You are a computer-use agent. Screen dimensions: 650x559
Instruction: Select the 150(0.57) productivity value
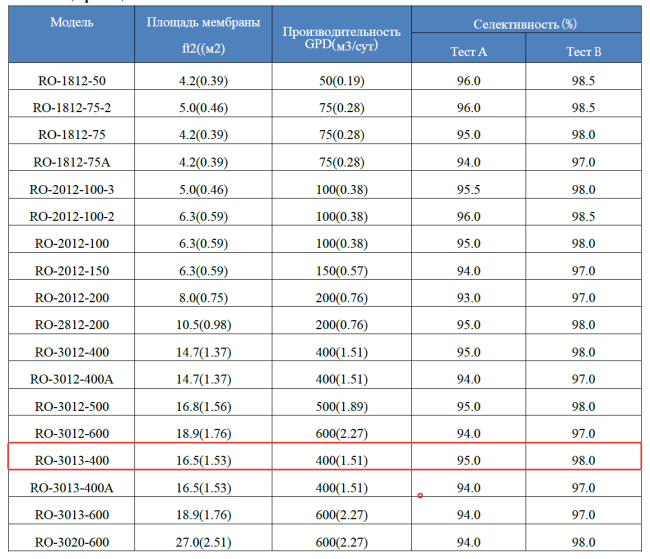(x=342, y=269)
